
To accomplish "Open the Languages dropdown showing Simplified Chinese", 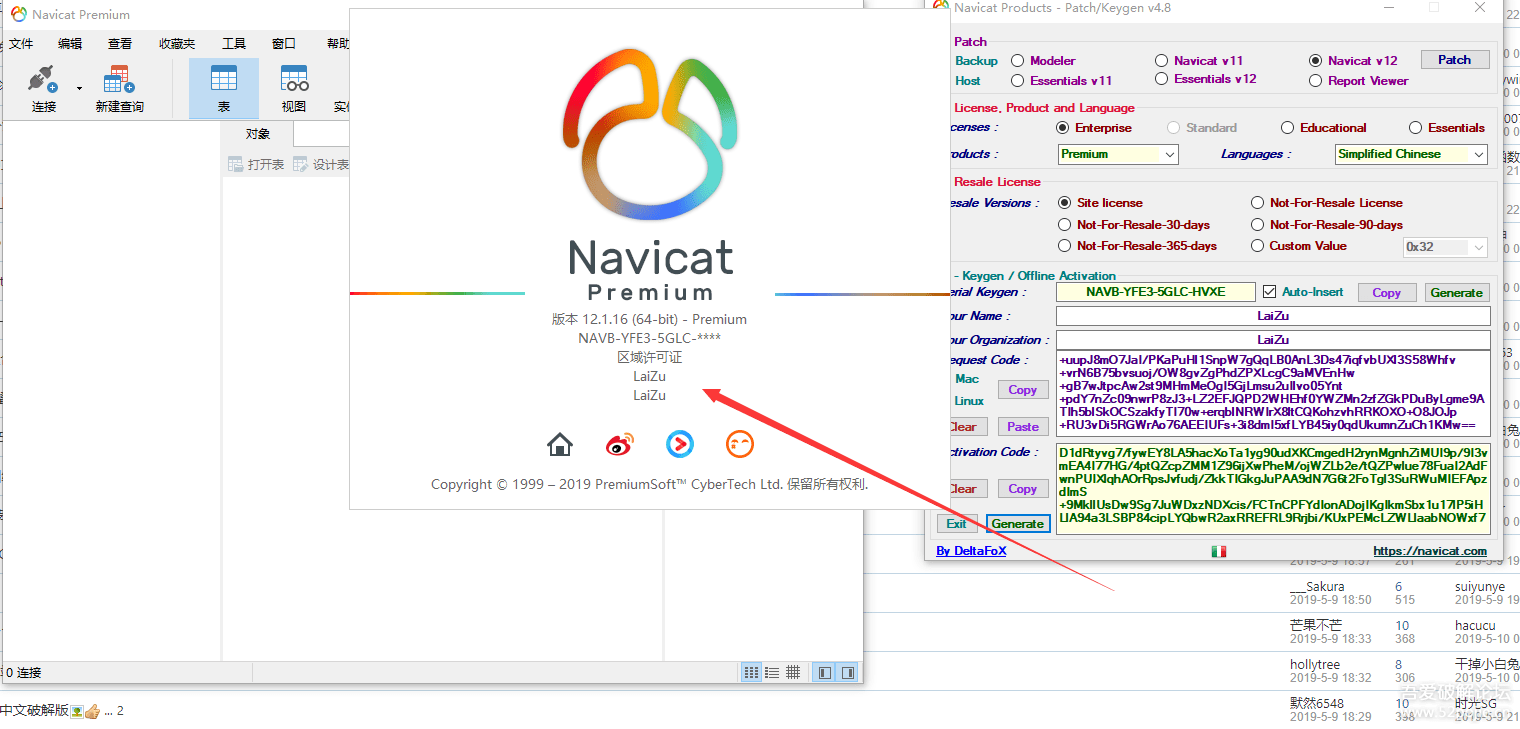I will pos(1411,154).
